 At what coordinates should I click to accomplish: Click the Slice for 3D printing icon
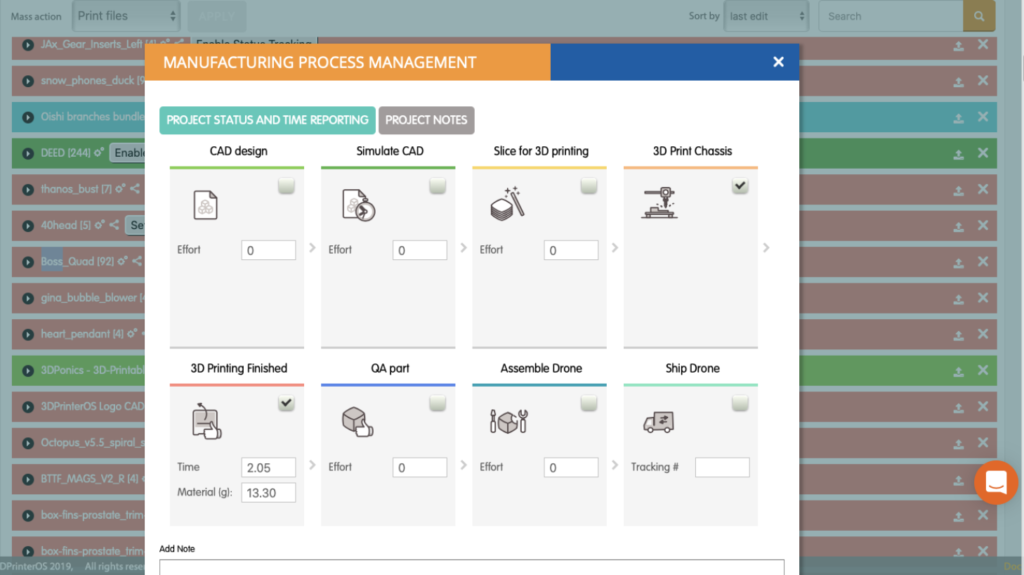coord(507,203)
